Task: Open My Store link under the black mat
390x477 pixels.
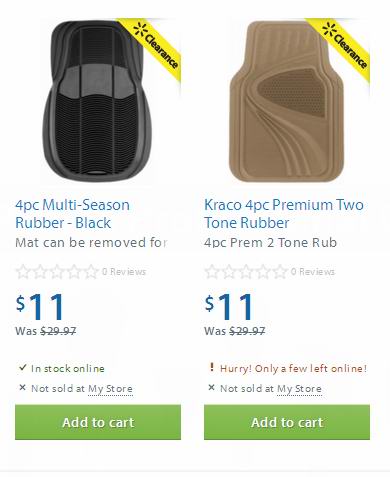Action: tap(110, 389)
